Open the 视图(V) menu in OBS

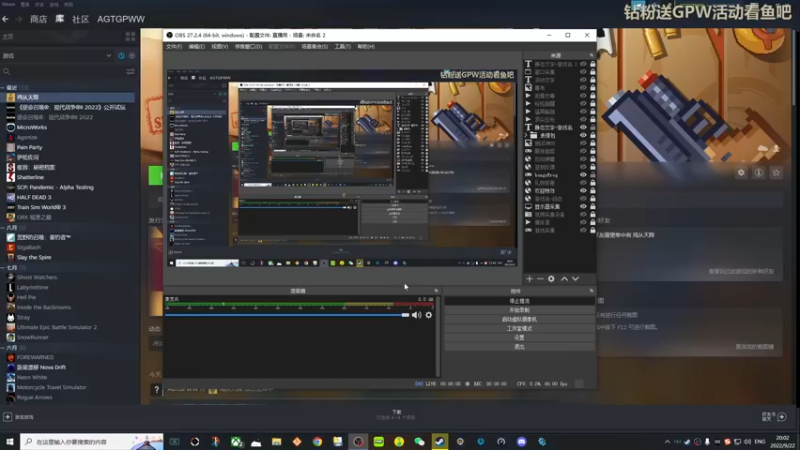point(219,46)
